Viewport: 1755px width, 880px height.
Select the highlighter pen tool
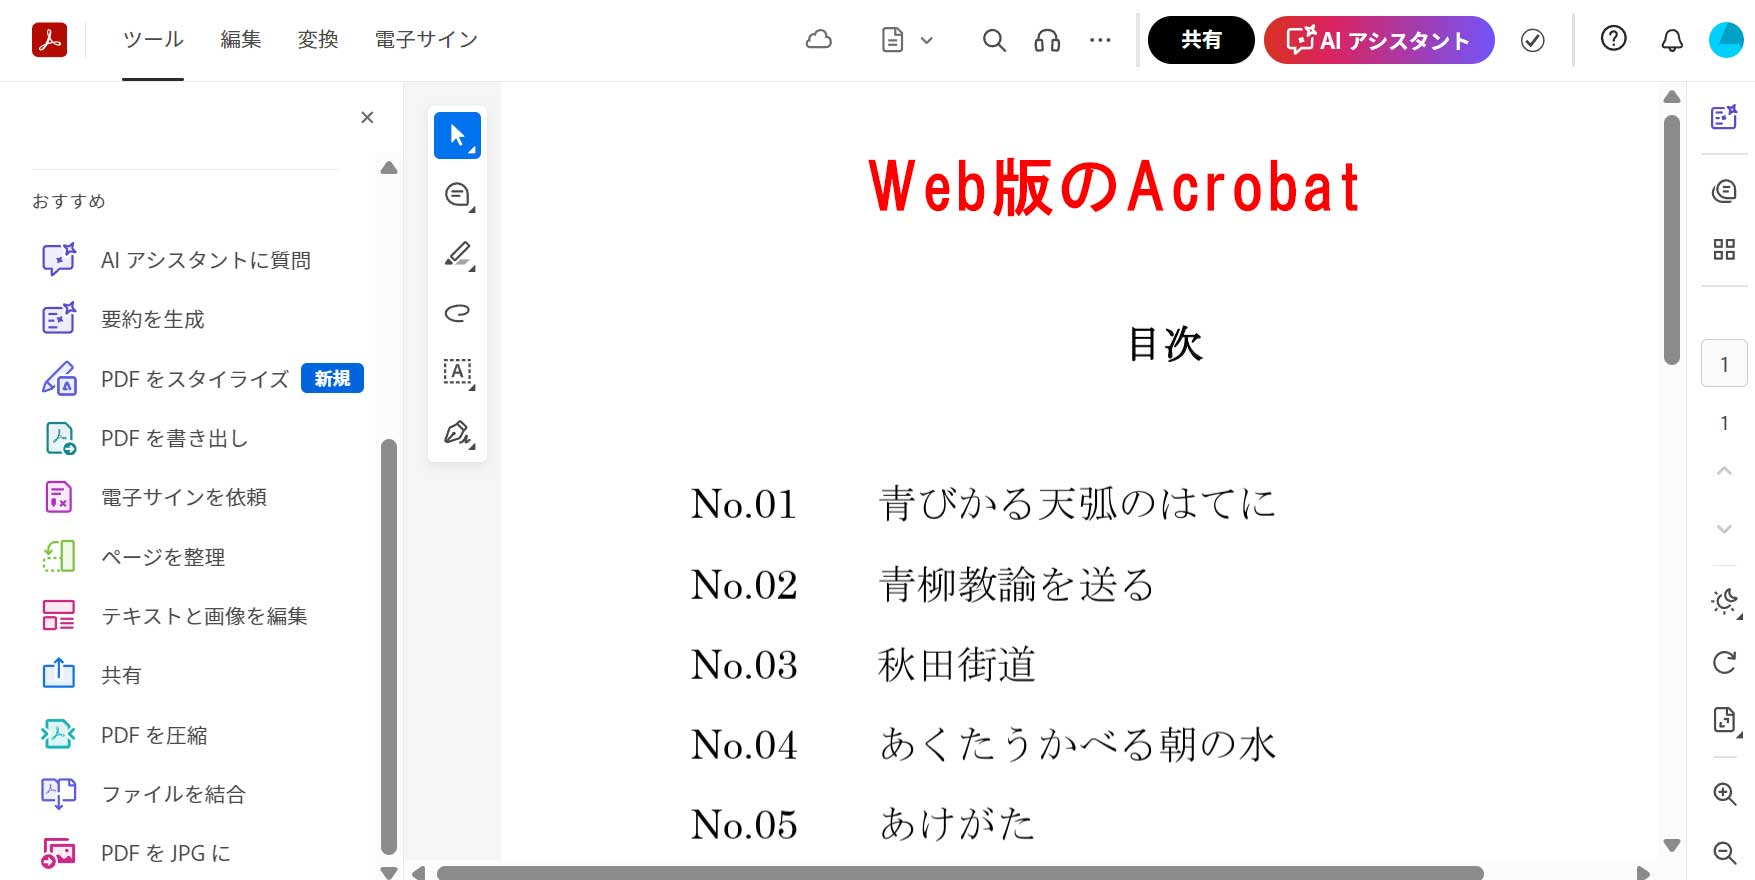(457, 254)
